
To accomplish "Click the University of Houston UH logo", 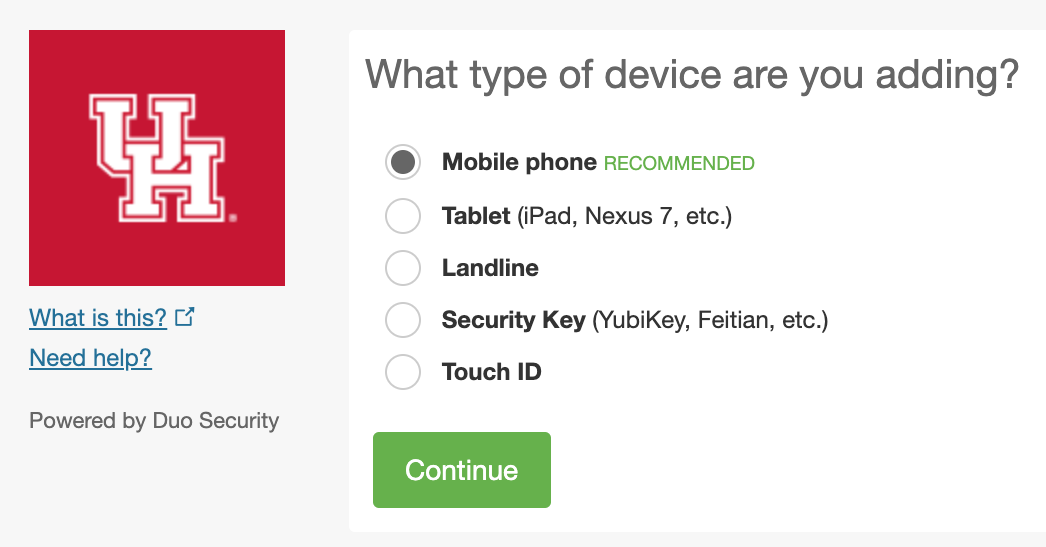I will pyautogui.click(x=157, y=158).
